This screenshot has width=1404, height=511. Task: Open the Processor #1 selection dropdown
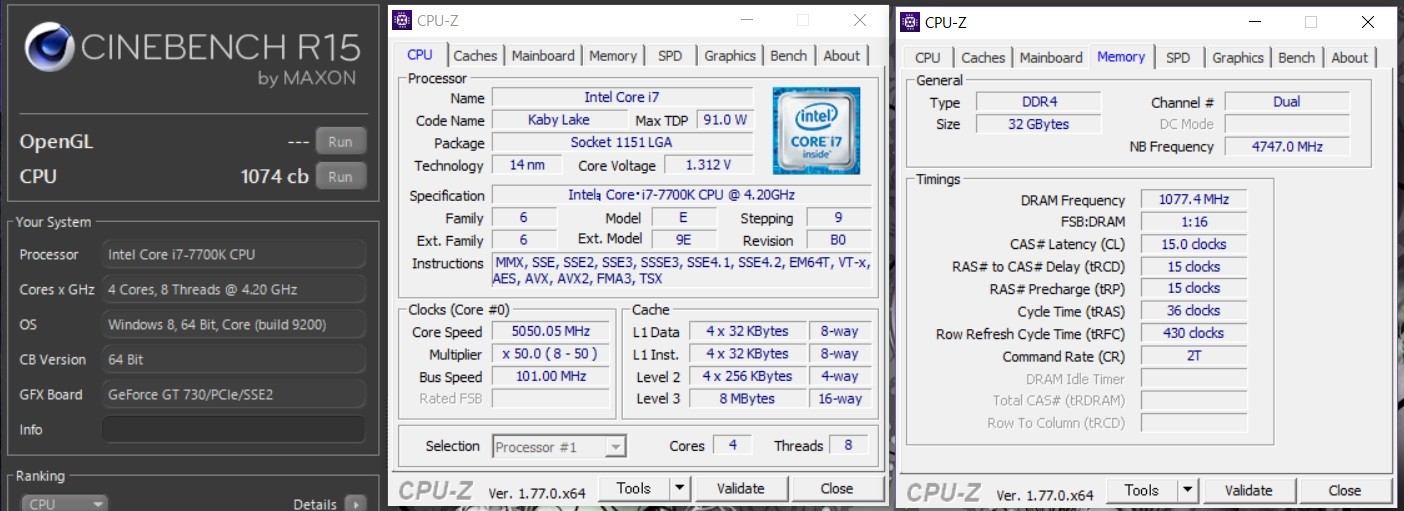(x=560, y=447)
